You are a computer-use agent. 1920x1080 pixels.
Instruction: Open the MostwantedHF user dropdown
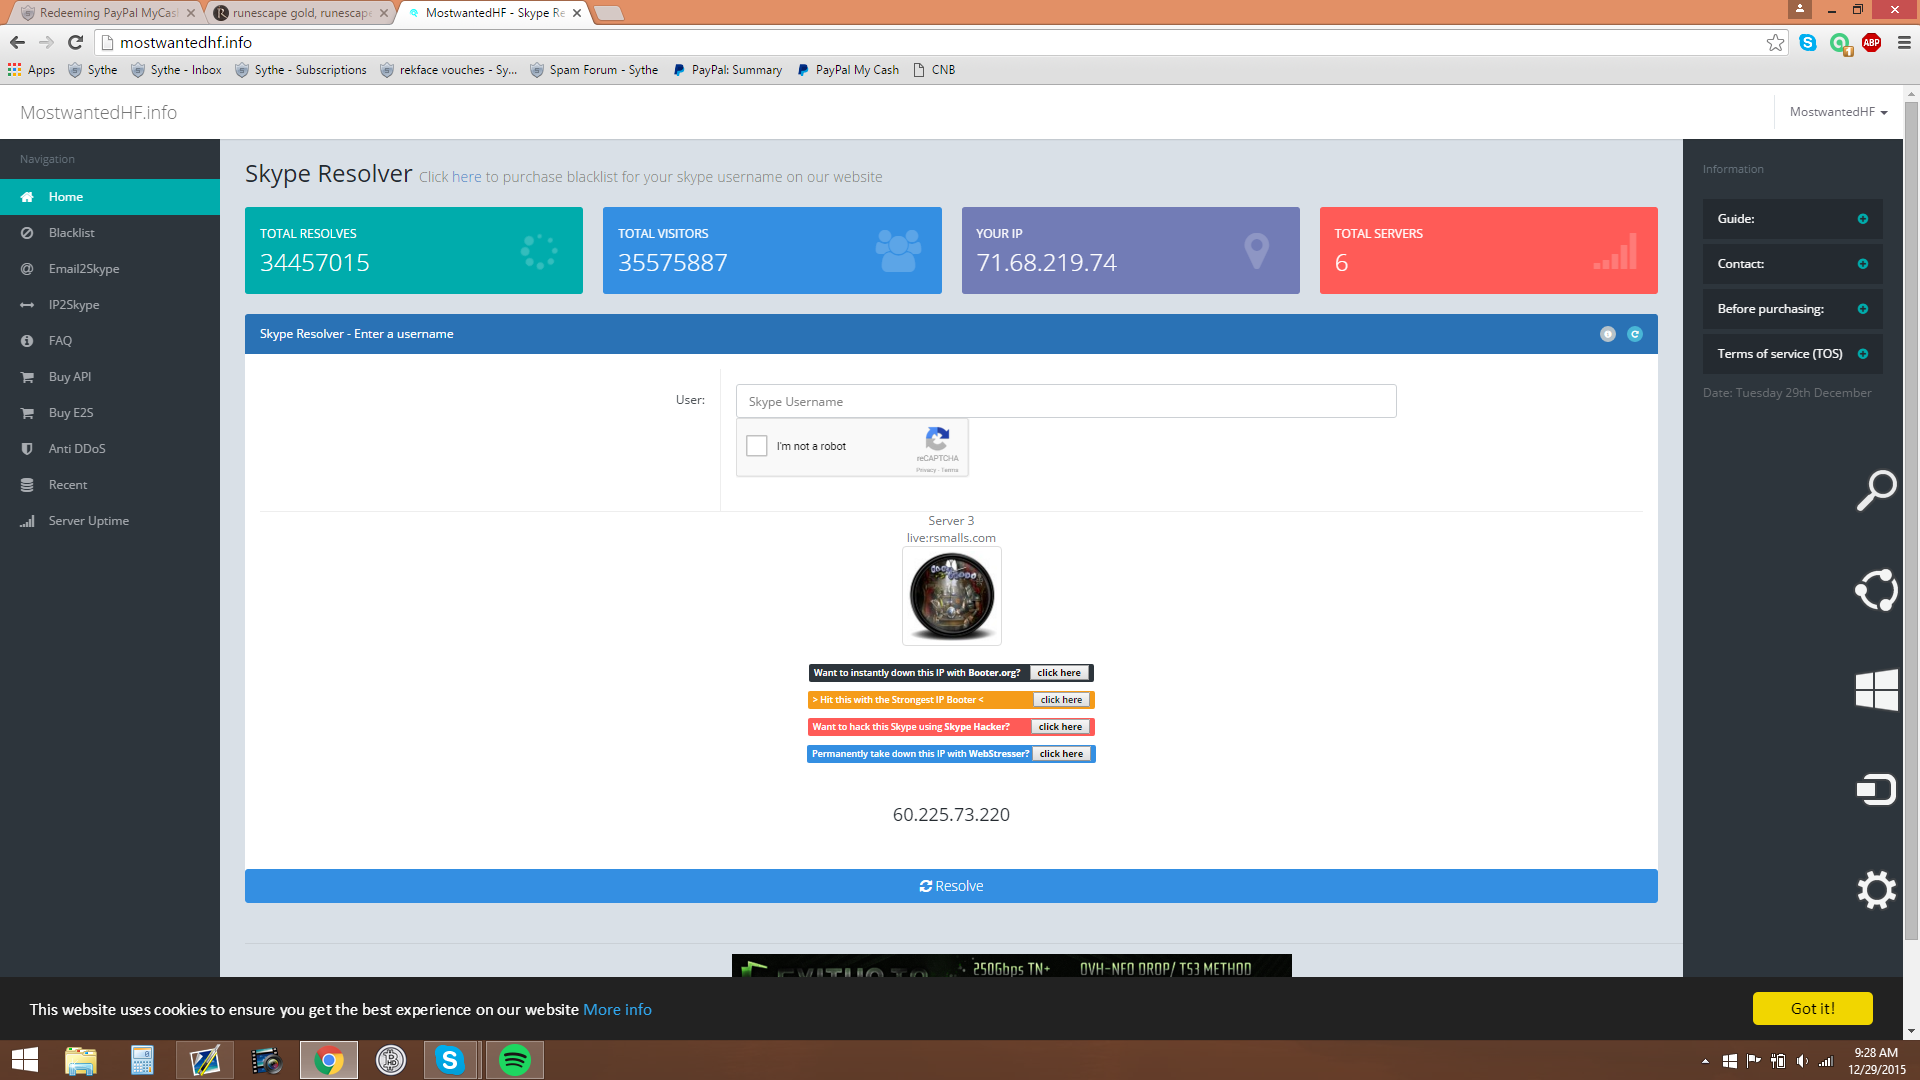[x=1838, y=112]
